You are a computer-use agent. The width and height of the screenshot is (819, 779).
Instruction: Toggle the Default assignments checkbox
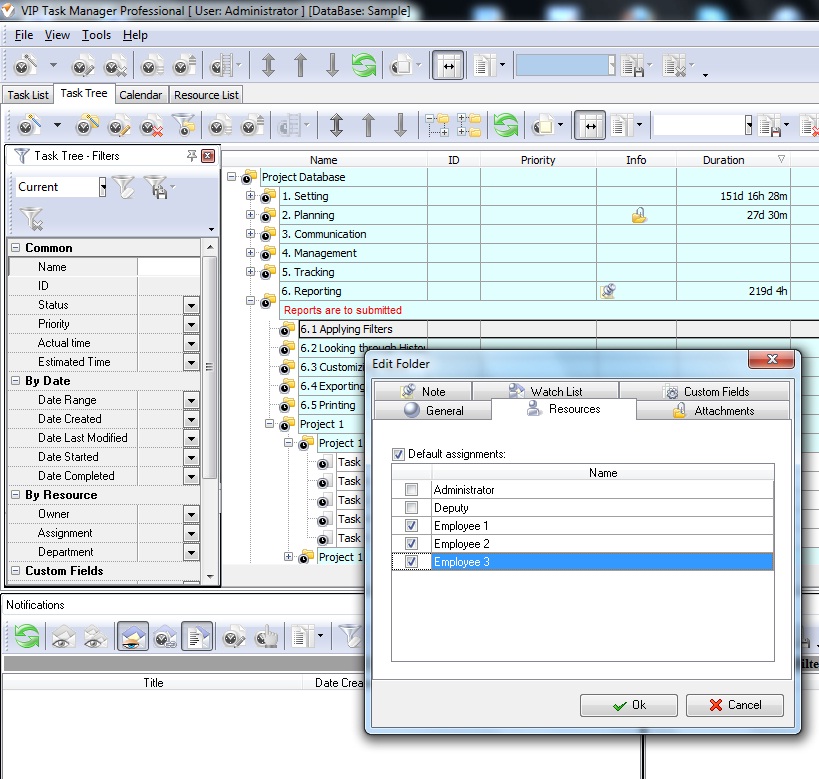tap(399, 454)
